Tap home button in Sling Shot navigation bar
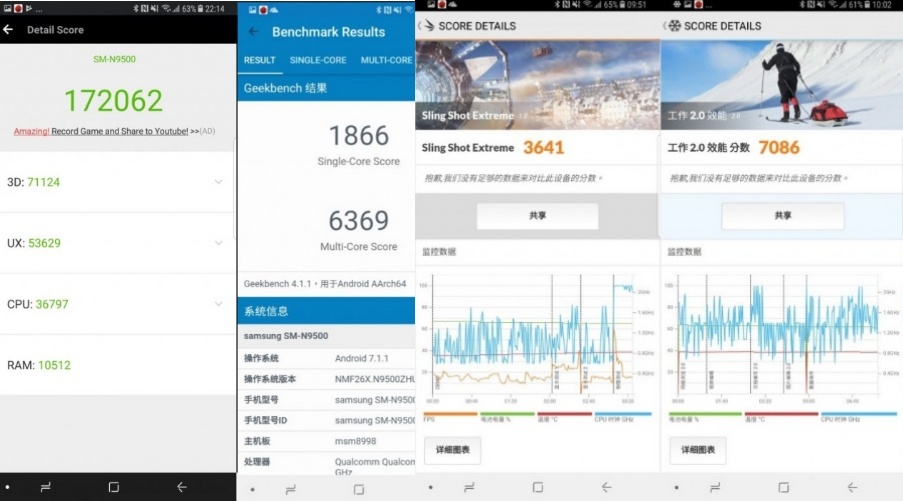 (x=538, y=487)
